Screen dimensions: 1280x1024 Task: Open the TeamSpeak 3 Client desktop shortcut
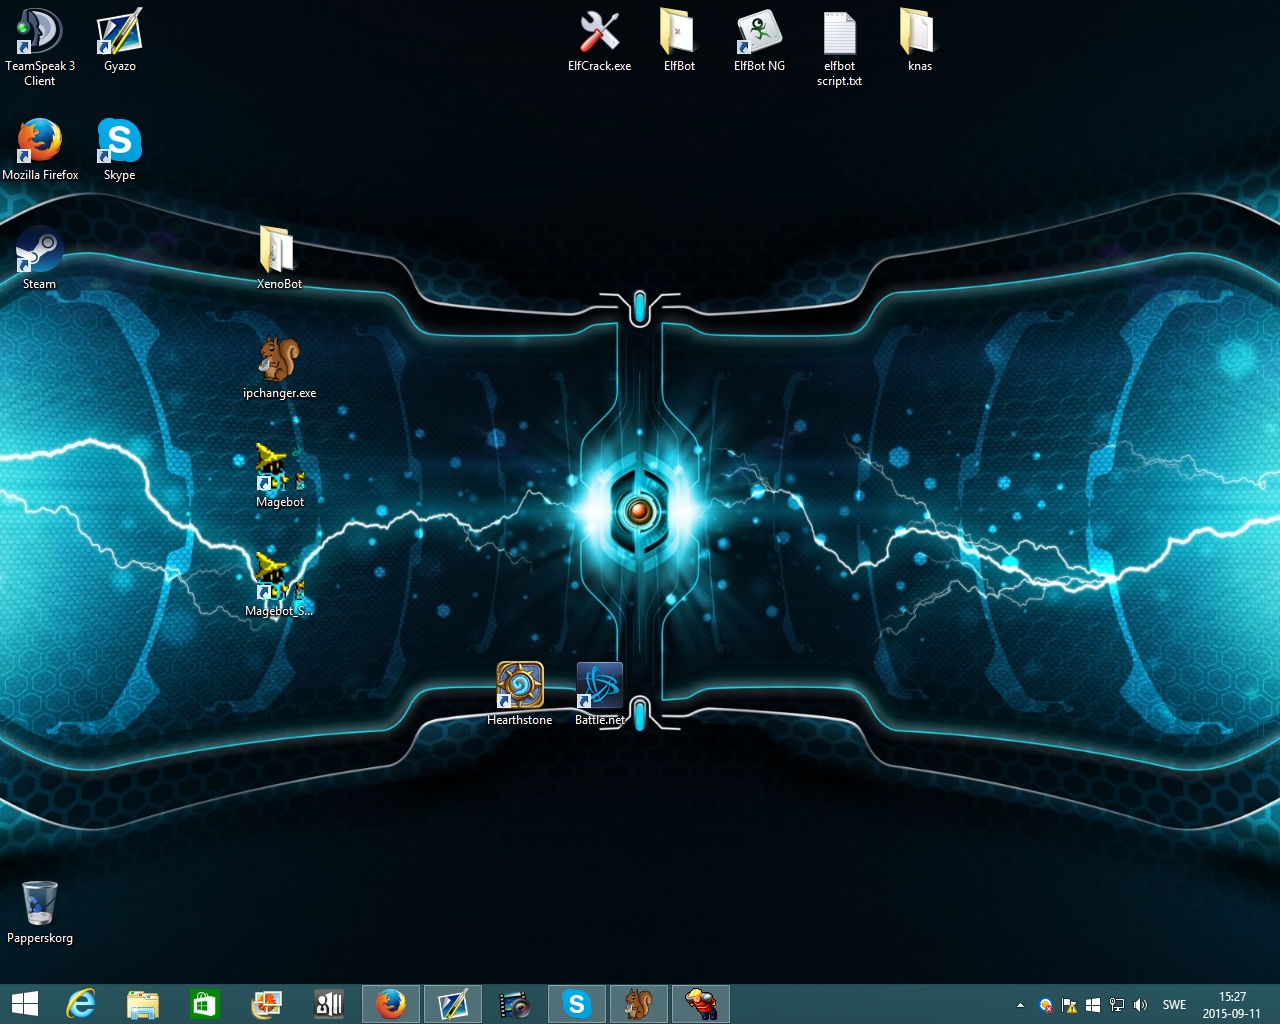point(40,46)
